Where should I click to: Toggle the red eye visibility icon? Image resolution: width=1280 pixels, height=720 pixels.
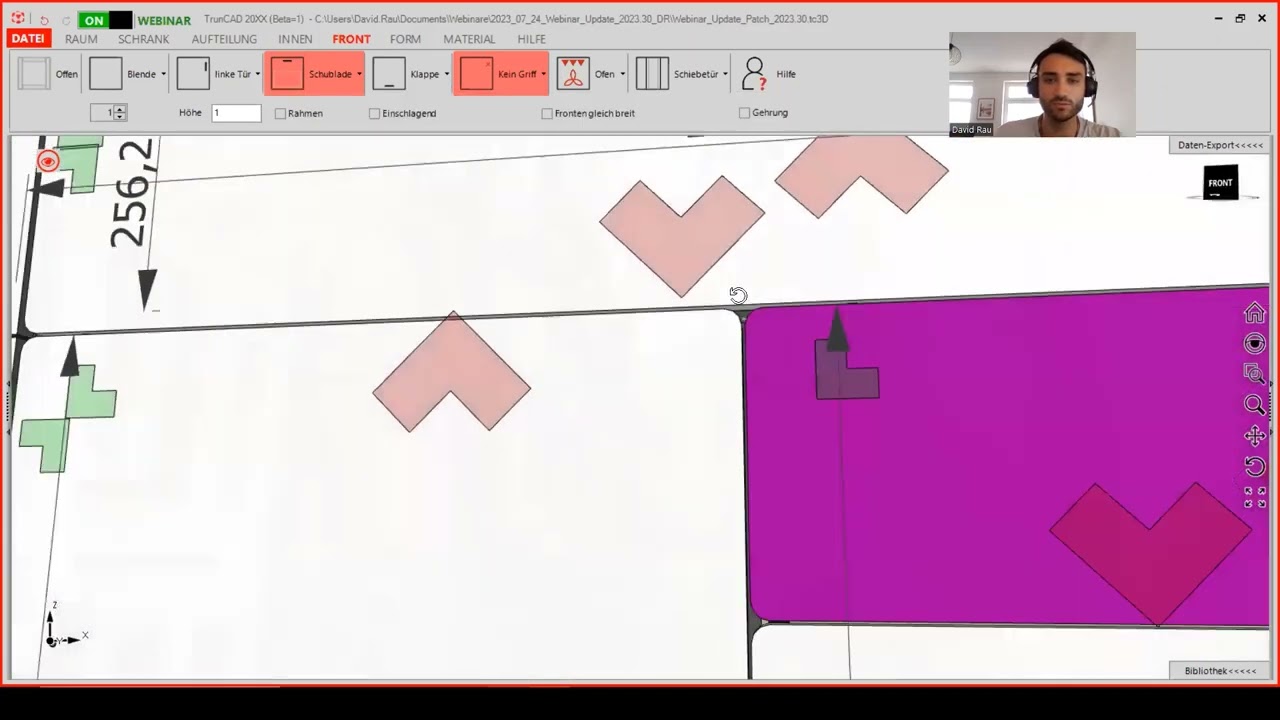[48, 161]
